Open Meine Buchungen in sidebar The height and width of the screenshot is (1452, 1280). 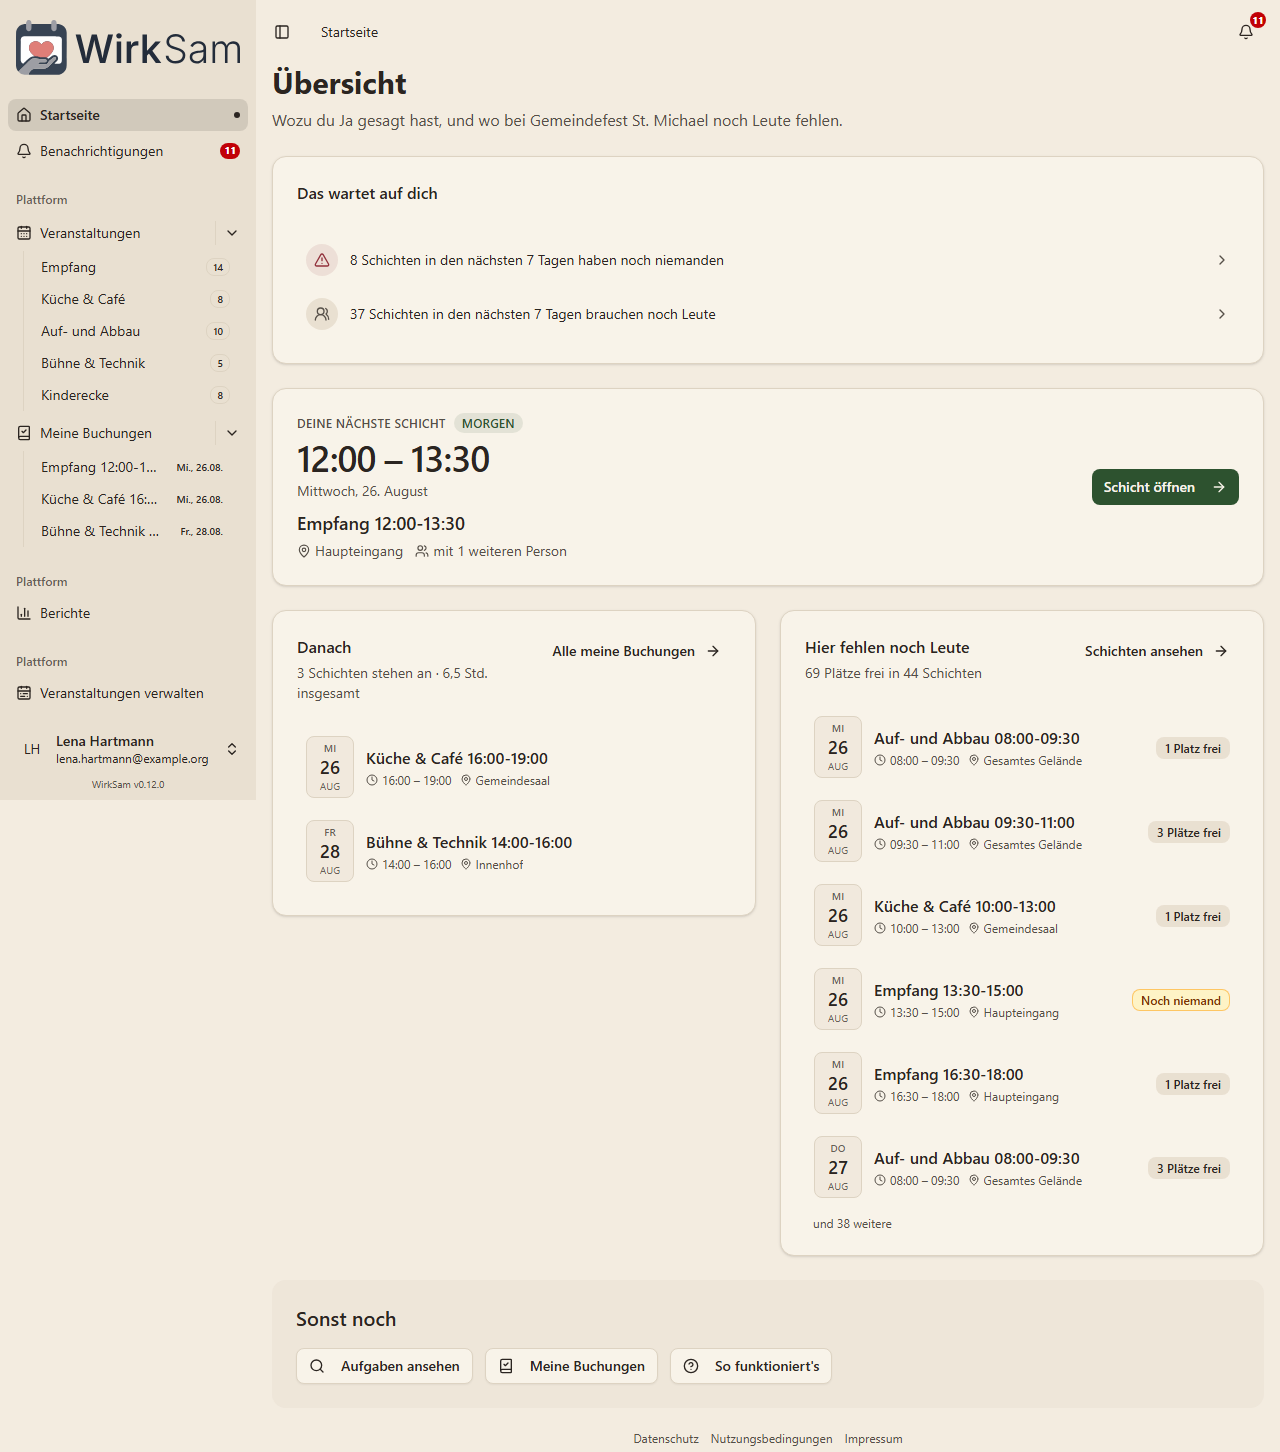click(x=110, y=433)
